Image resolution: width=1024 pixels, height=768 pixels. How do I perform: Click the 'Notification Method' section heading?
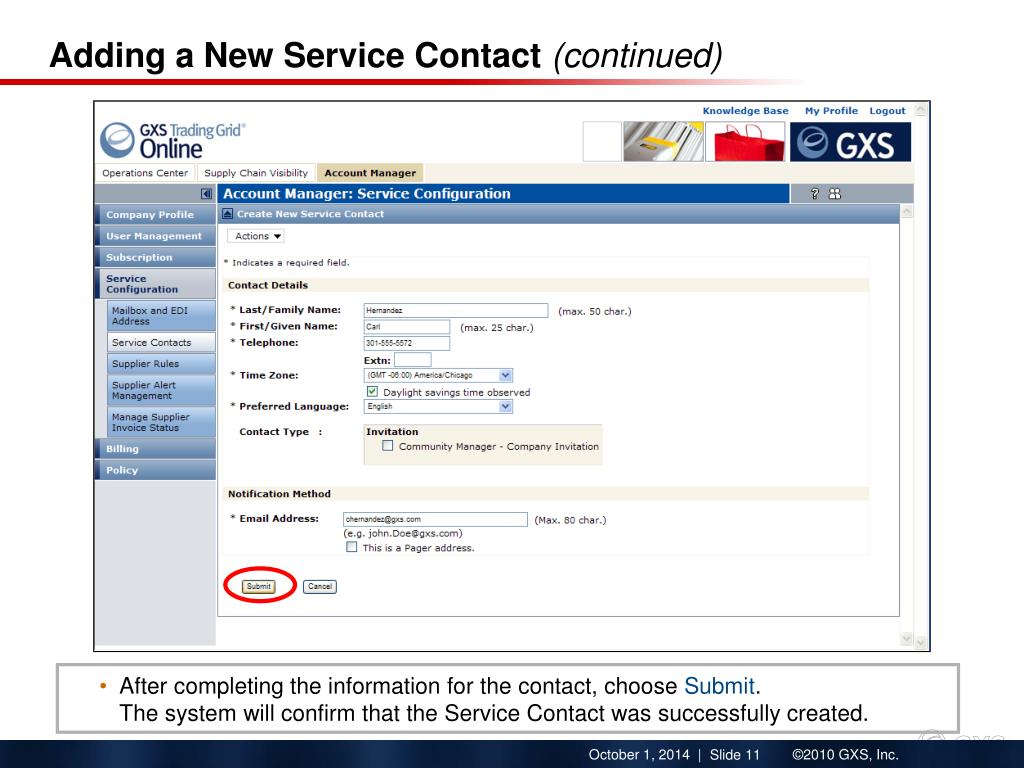click(x=279, y=494)
